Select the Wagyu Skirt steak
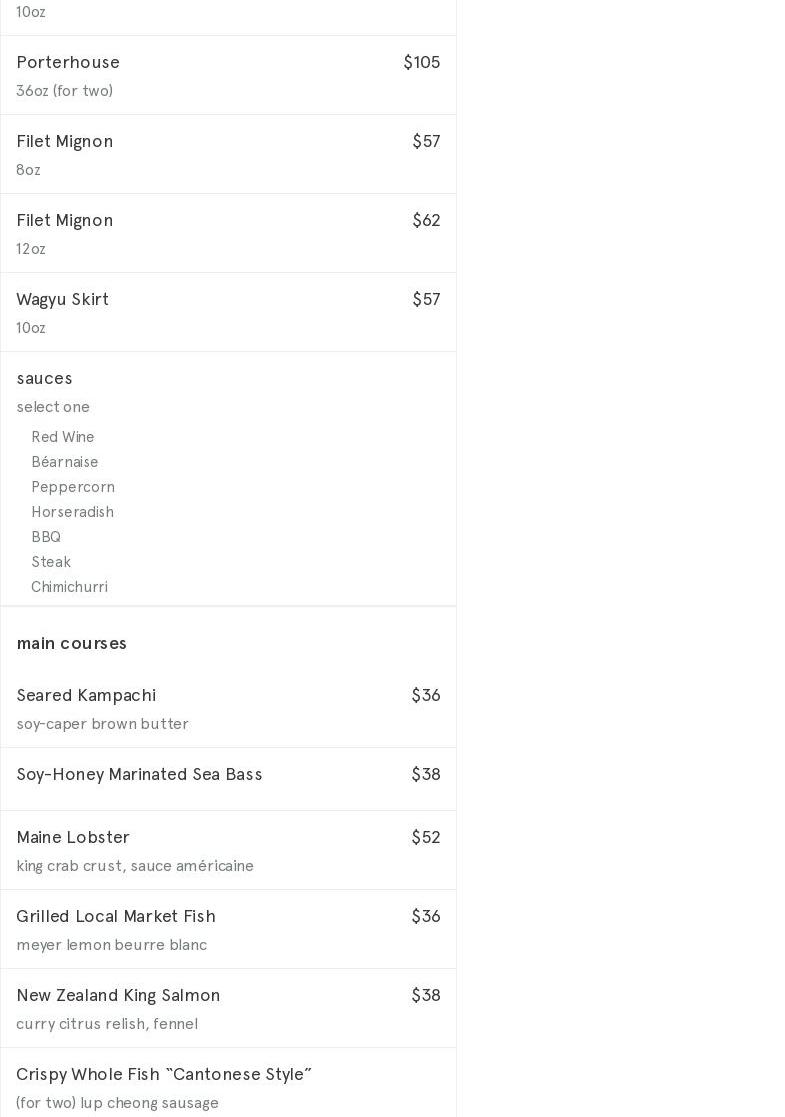785x1117 pixels. (x=63, y=300)
